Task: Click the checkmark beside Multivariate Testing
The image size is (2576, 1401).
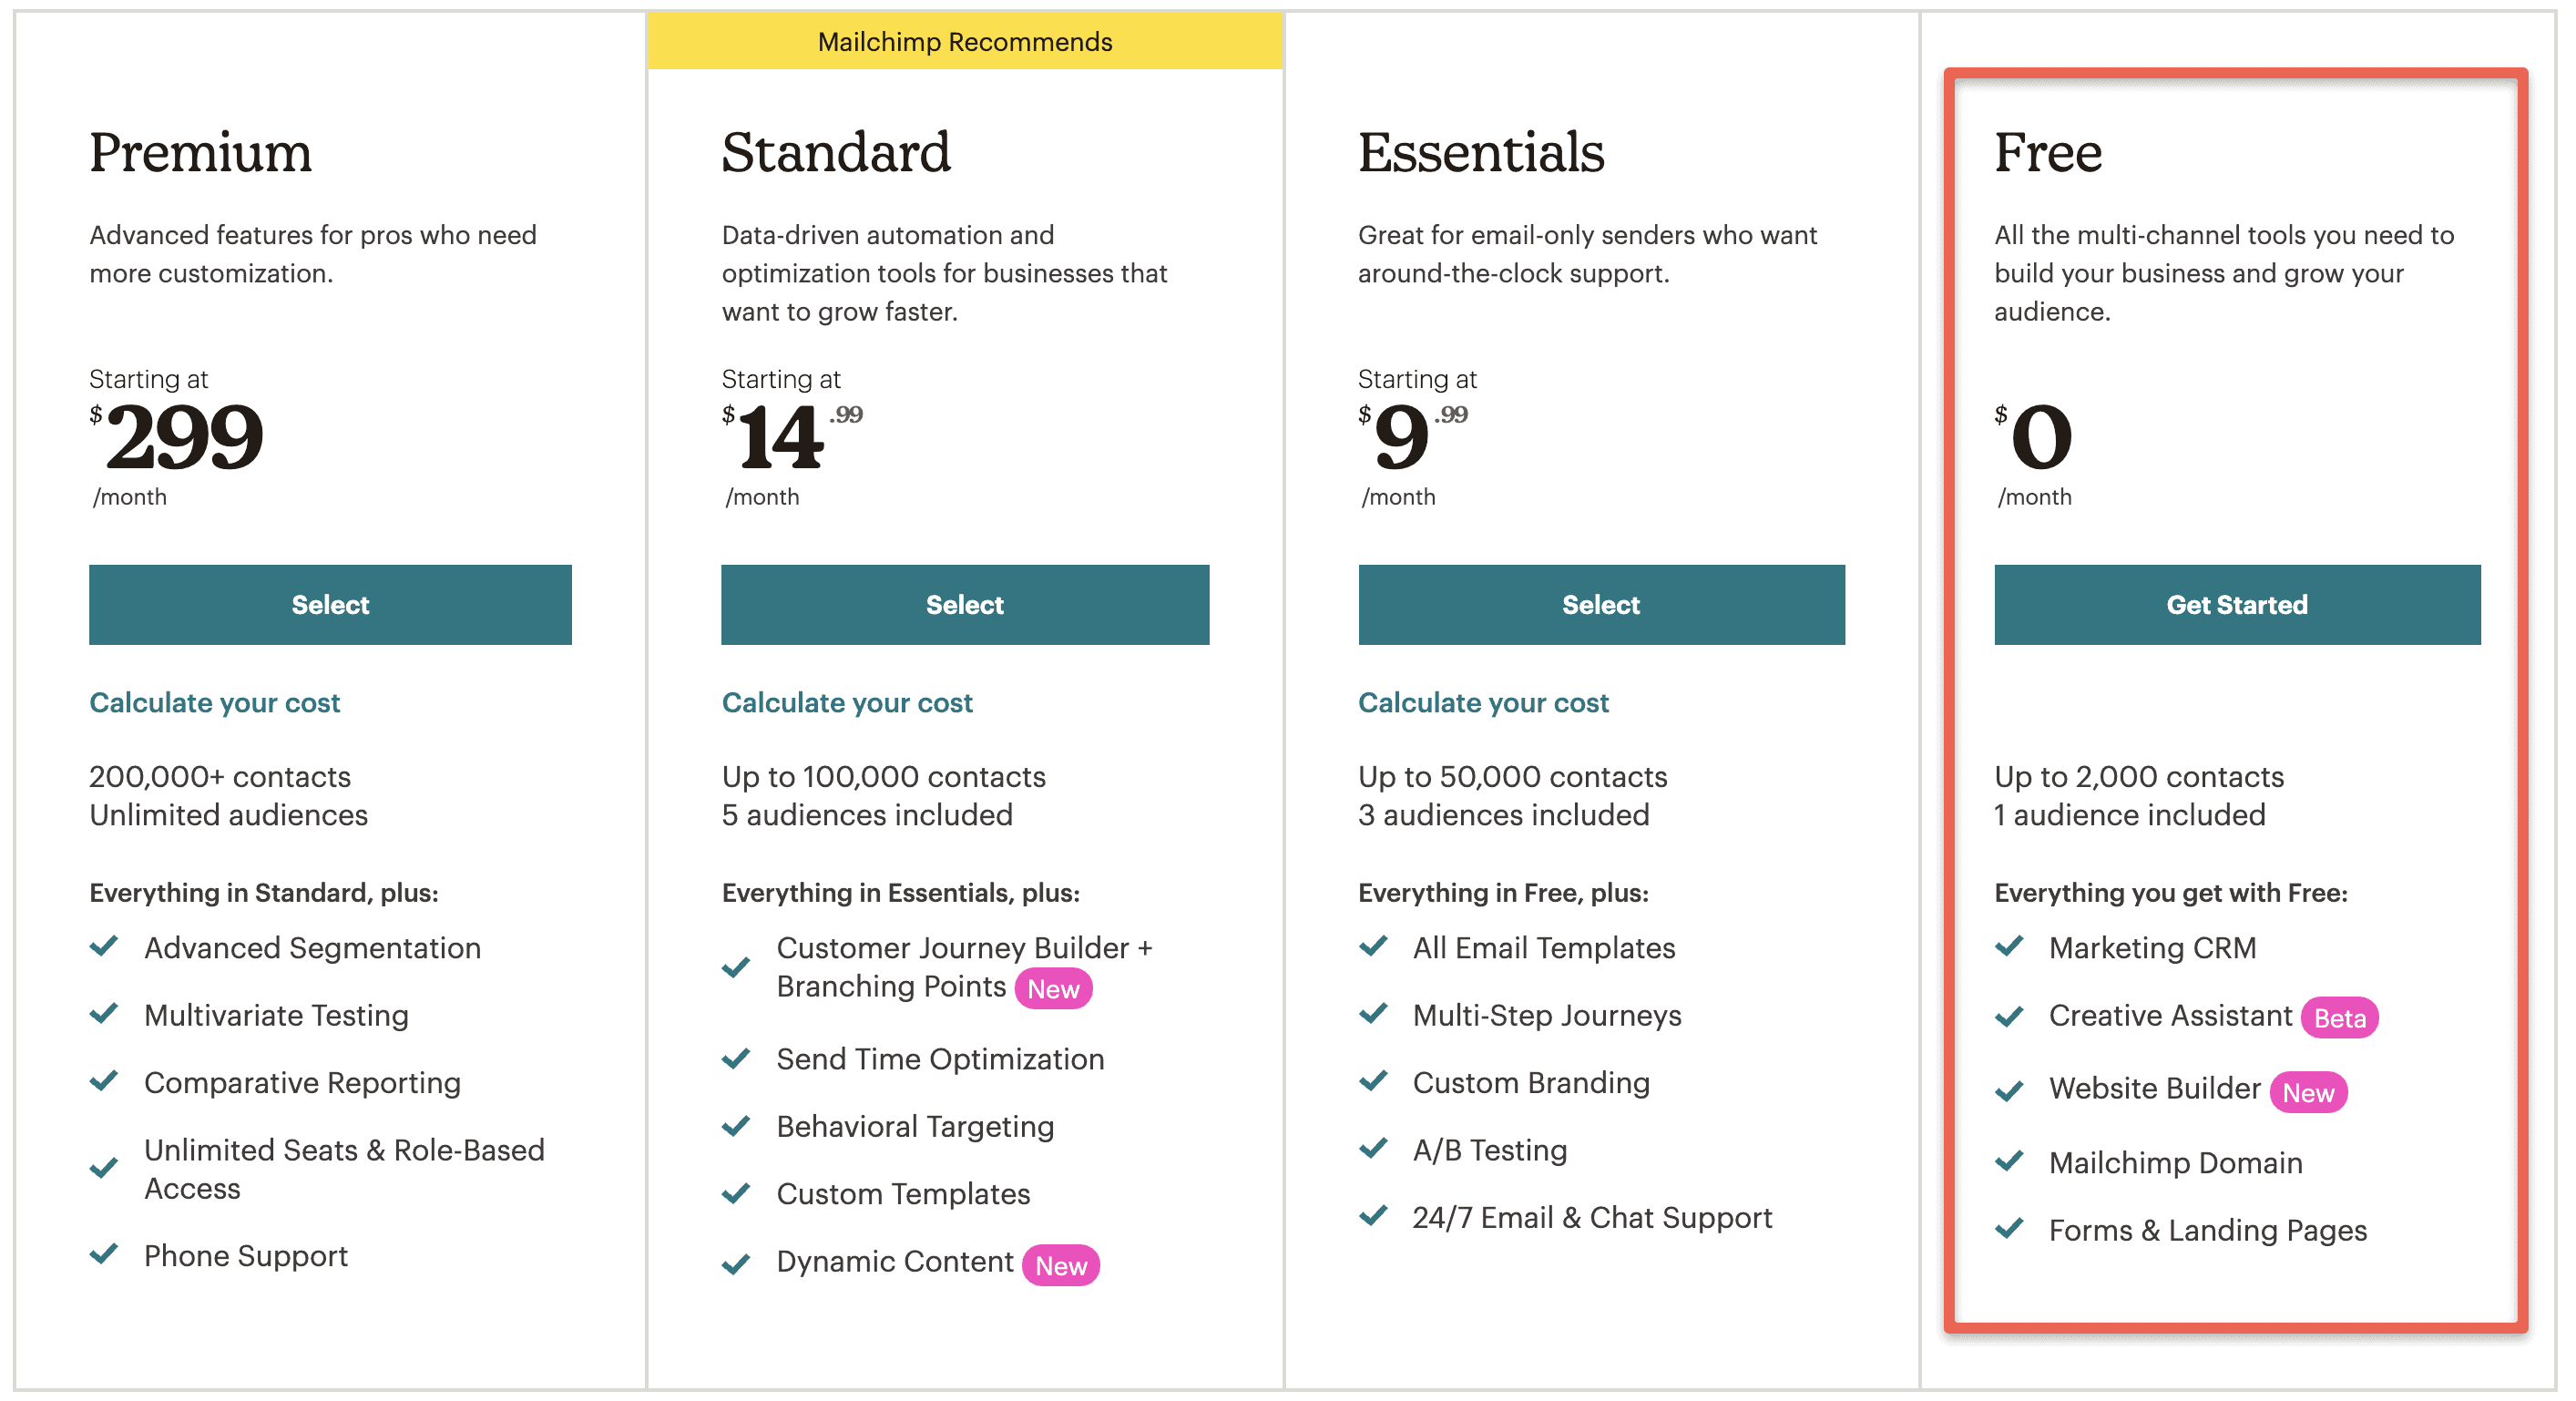Action: pos(104,1015)
